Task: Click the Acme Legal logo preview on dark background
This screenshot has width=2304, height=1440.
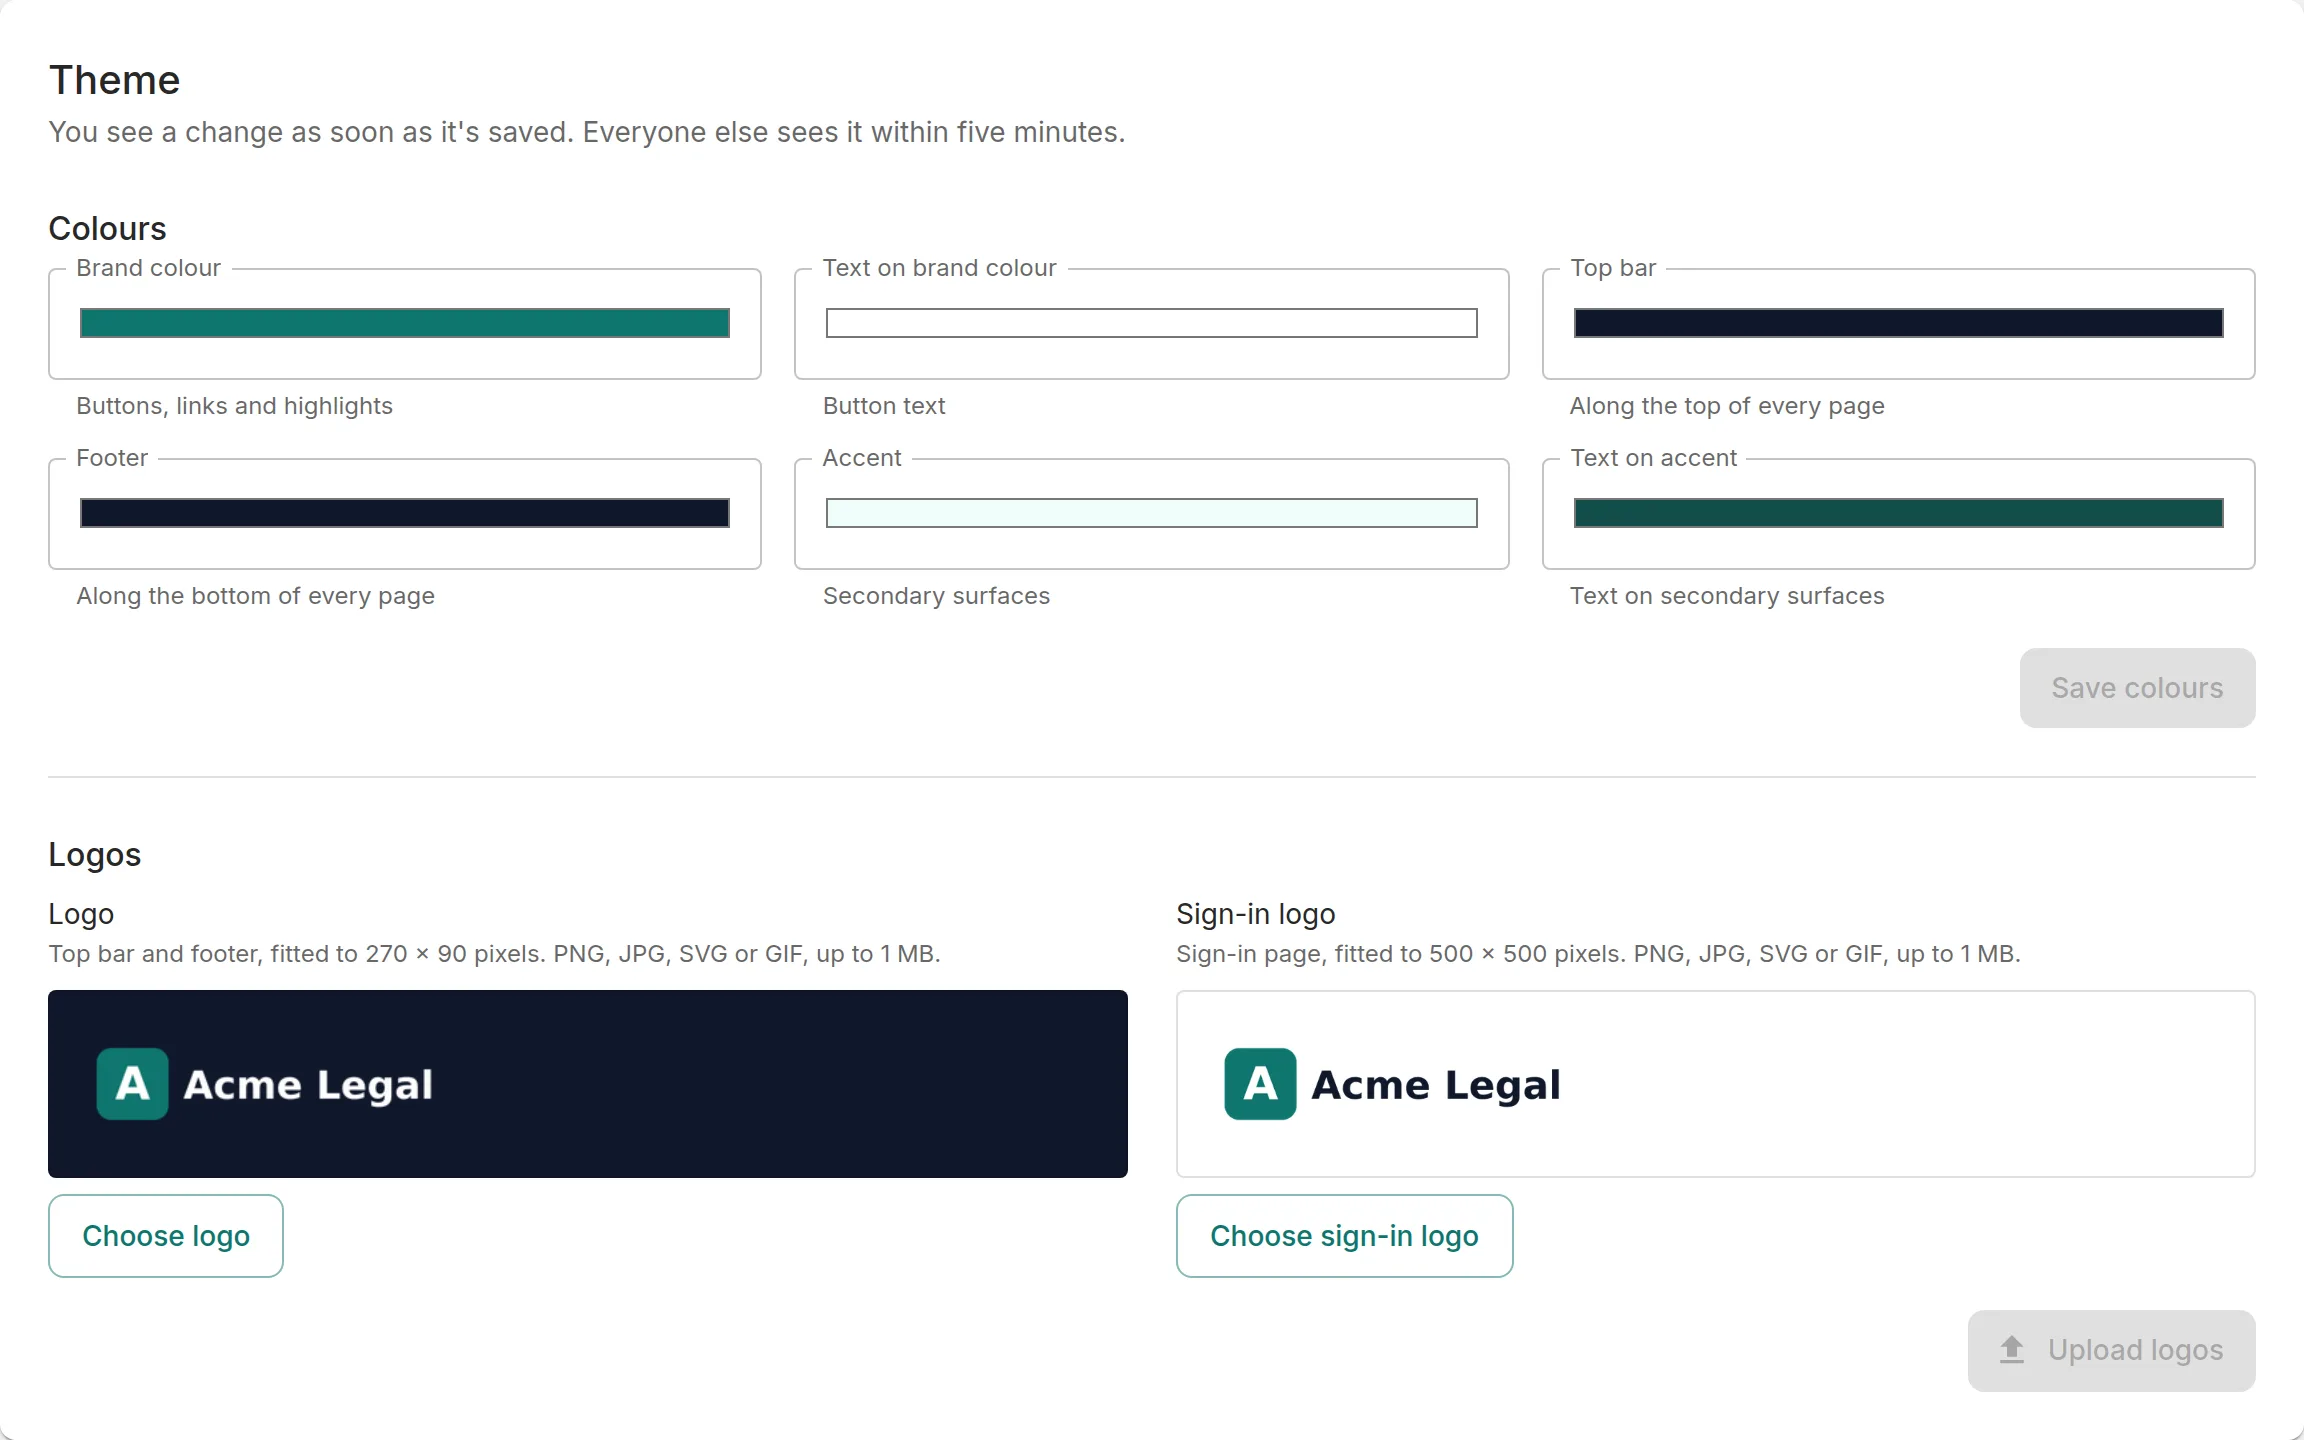Action: 588,1084
